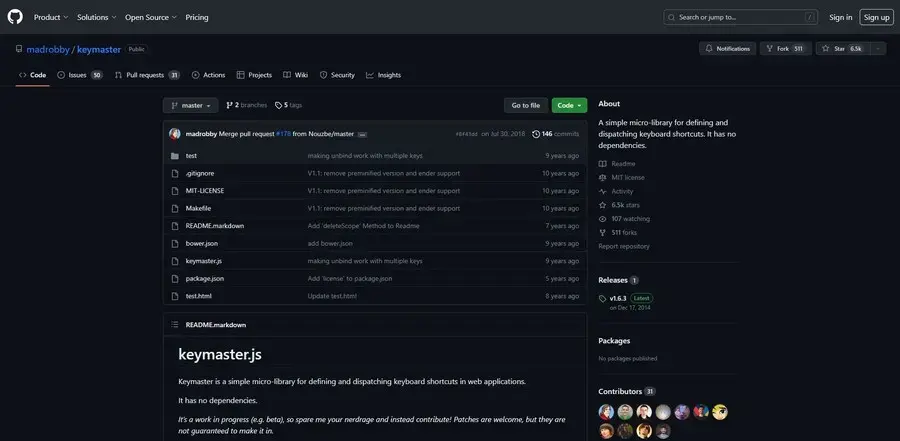This screenshot has height=441, width=900.
Task: Open commit message 'Update test.html'
Action: tap(332, 296)
